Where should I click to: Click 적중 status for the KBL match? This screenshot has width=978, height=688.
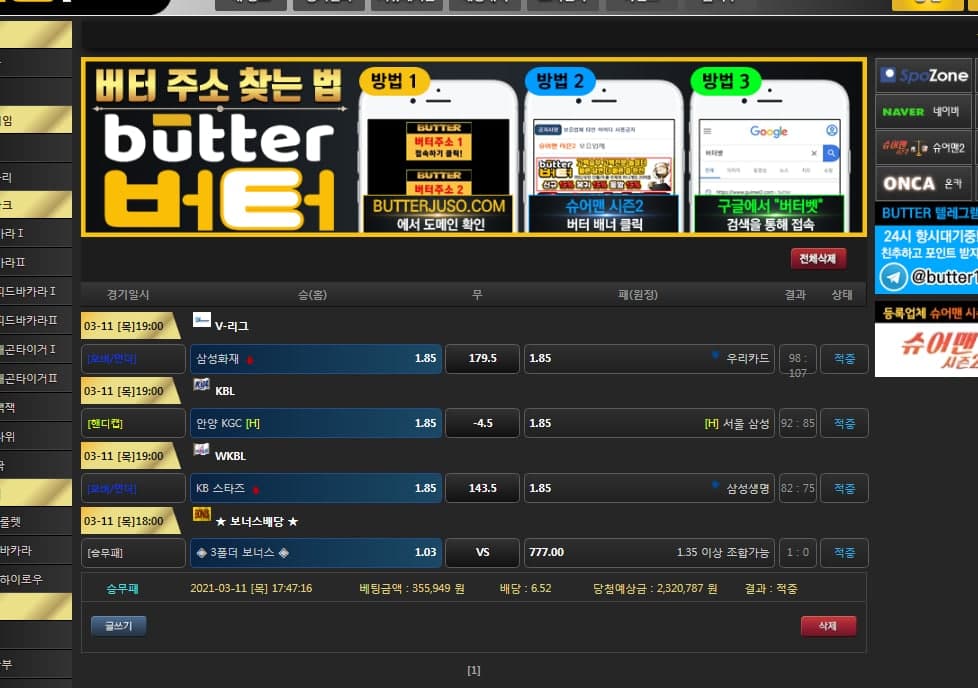[844, 424]
